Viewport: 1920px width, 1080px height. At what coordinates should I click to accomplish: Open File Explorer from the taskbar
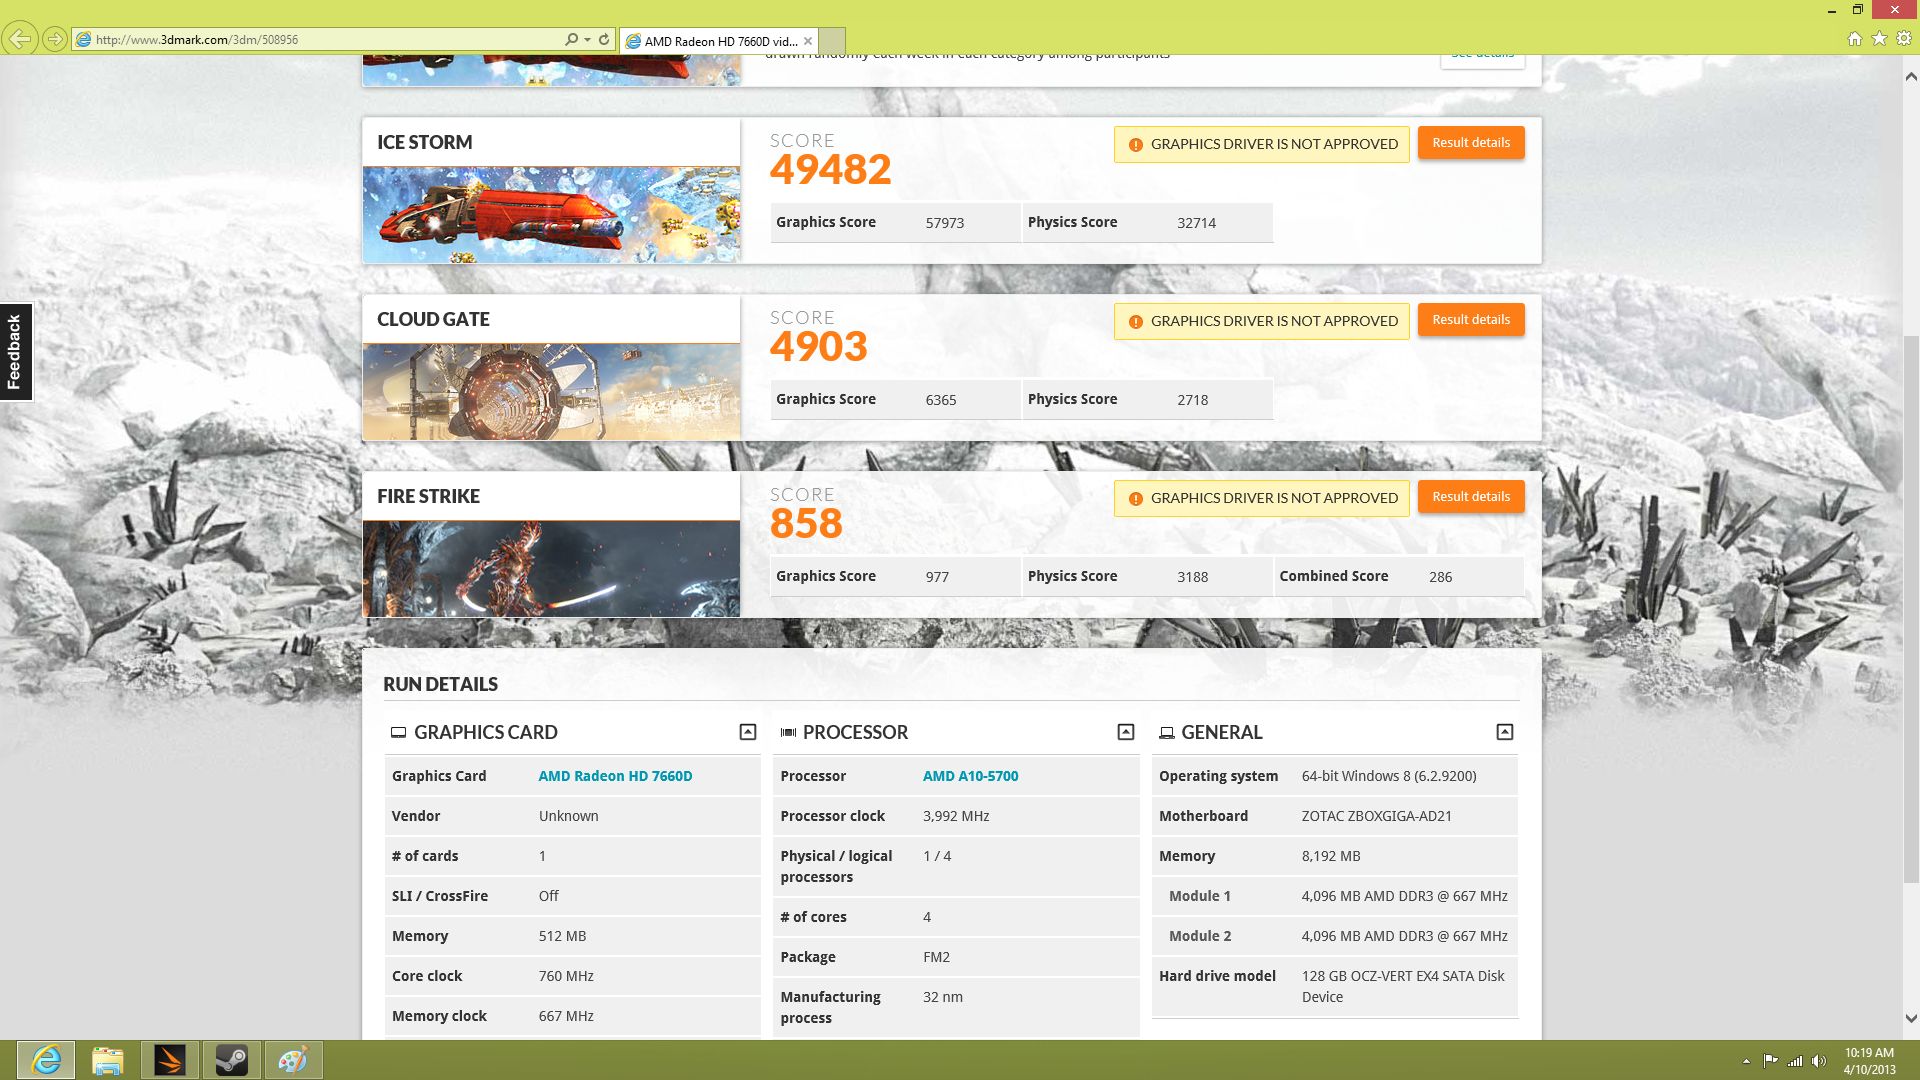click(108, 1060)
